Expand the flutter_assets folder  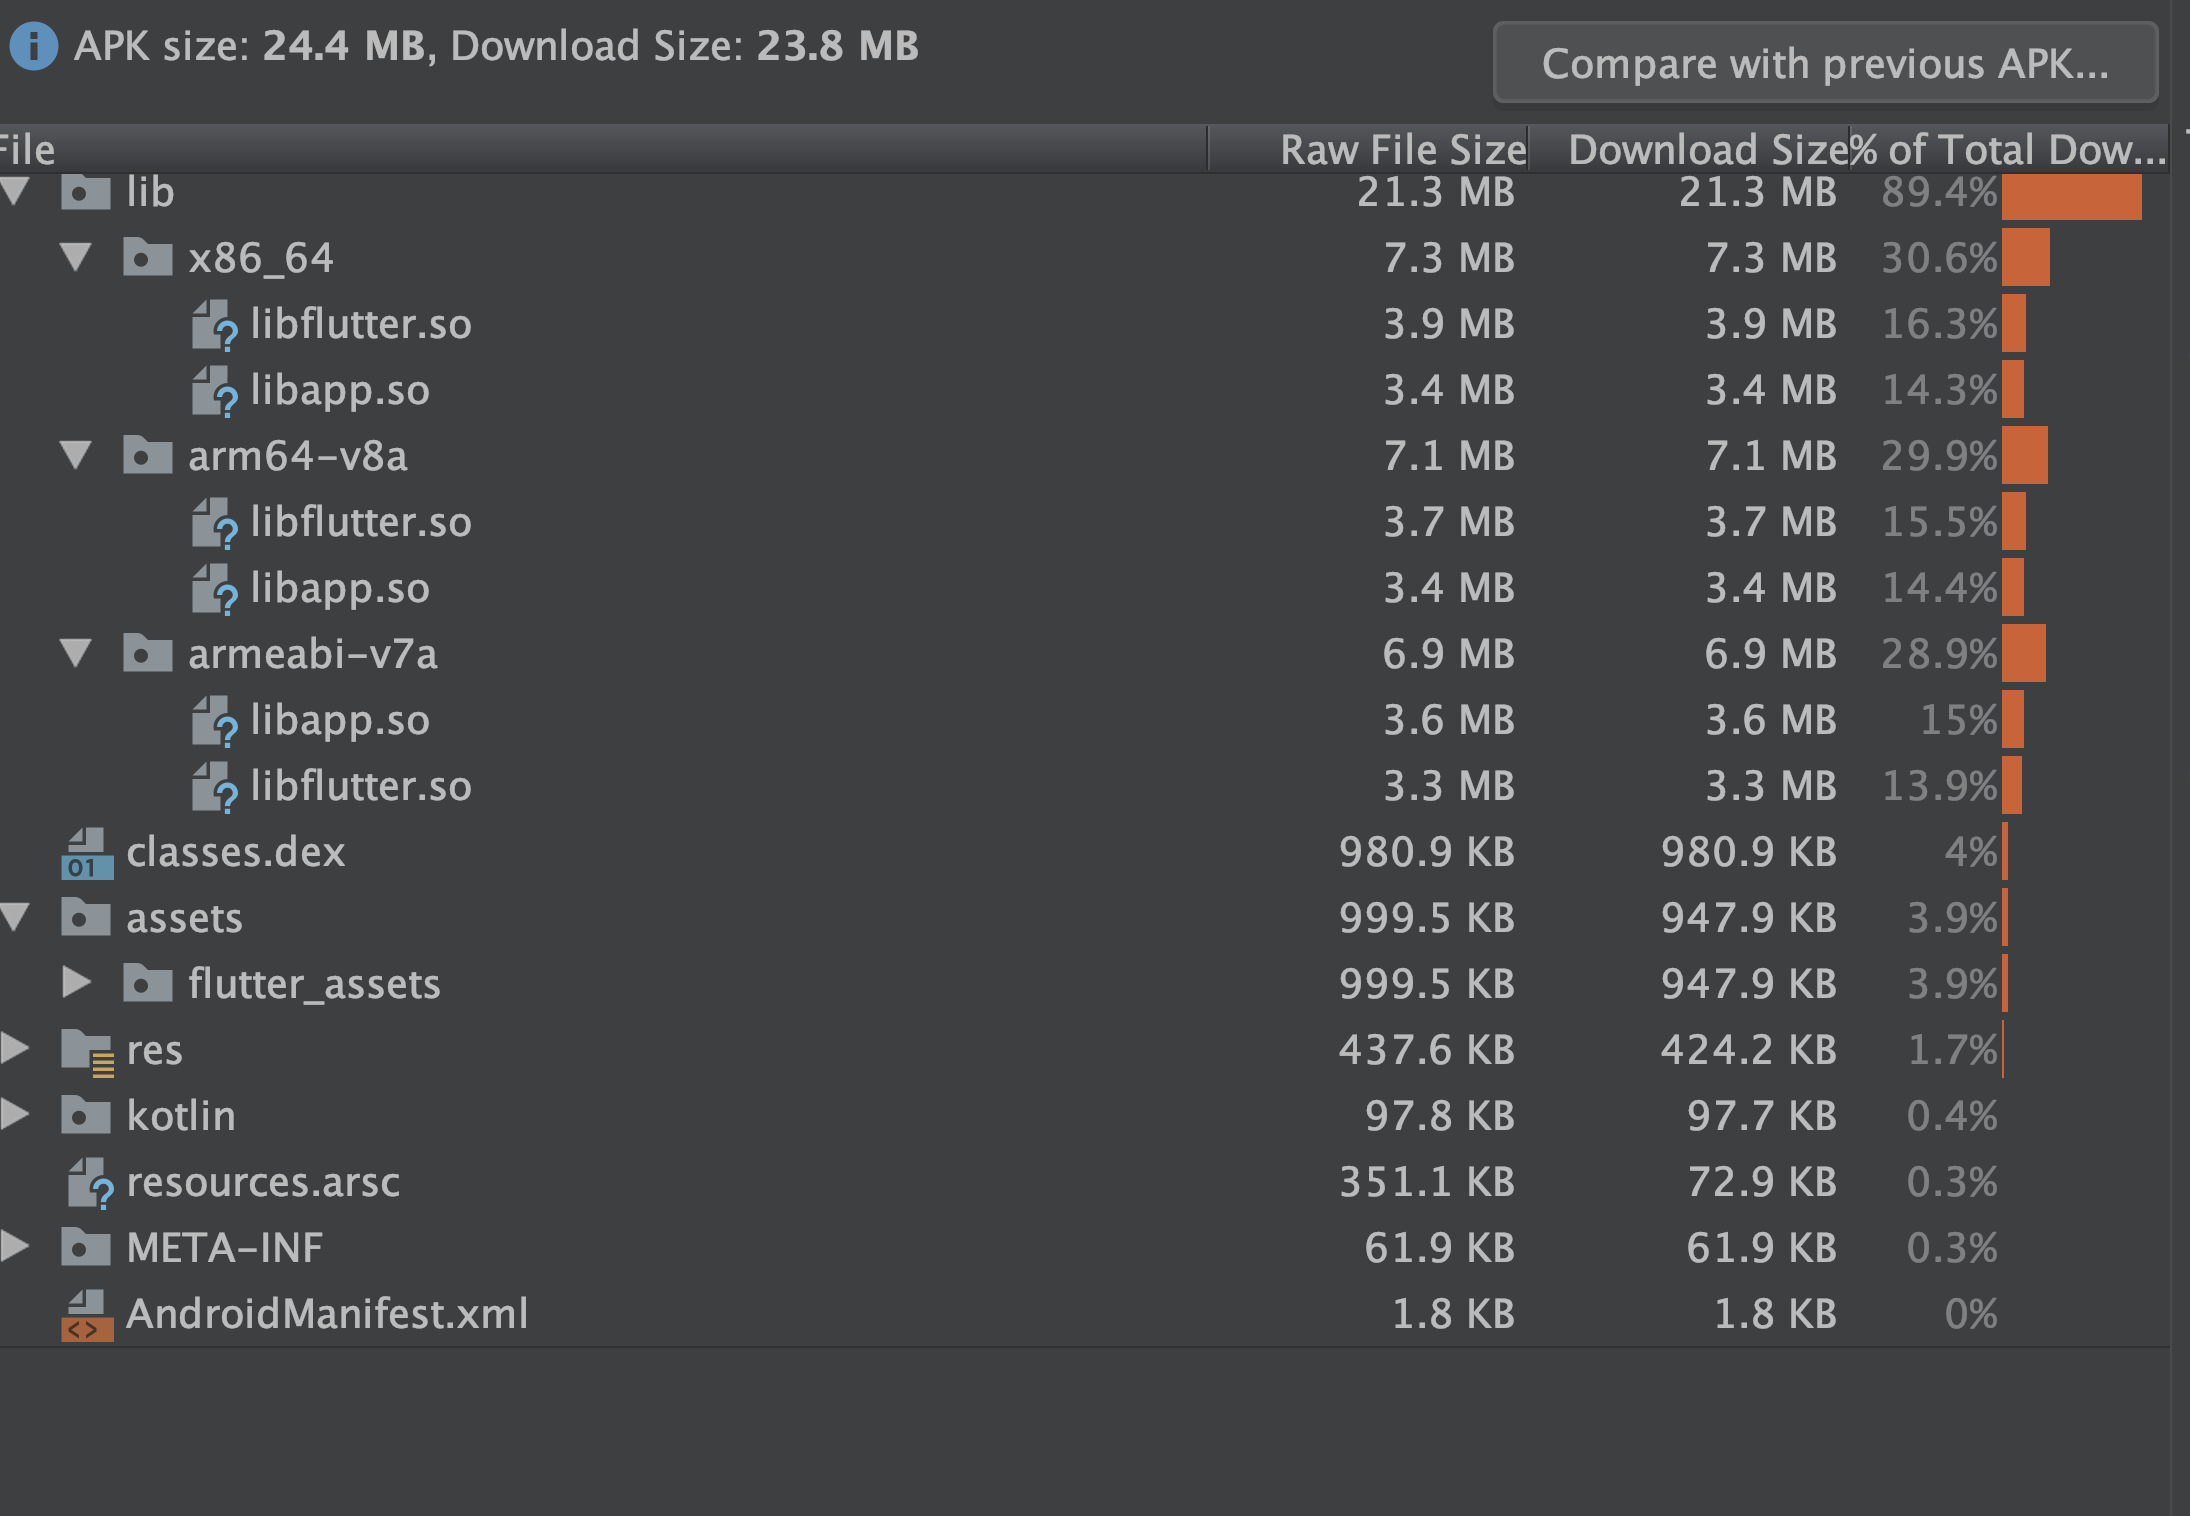tap(76, 983)
